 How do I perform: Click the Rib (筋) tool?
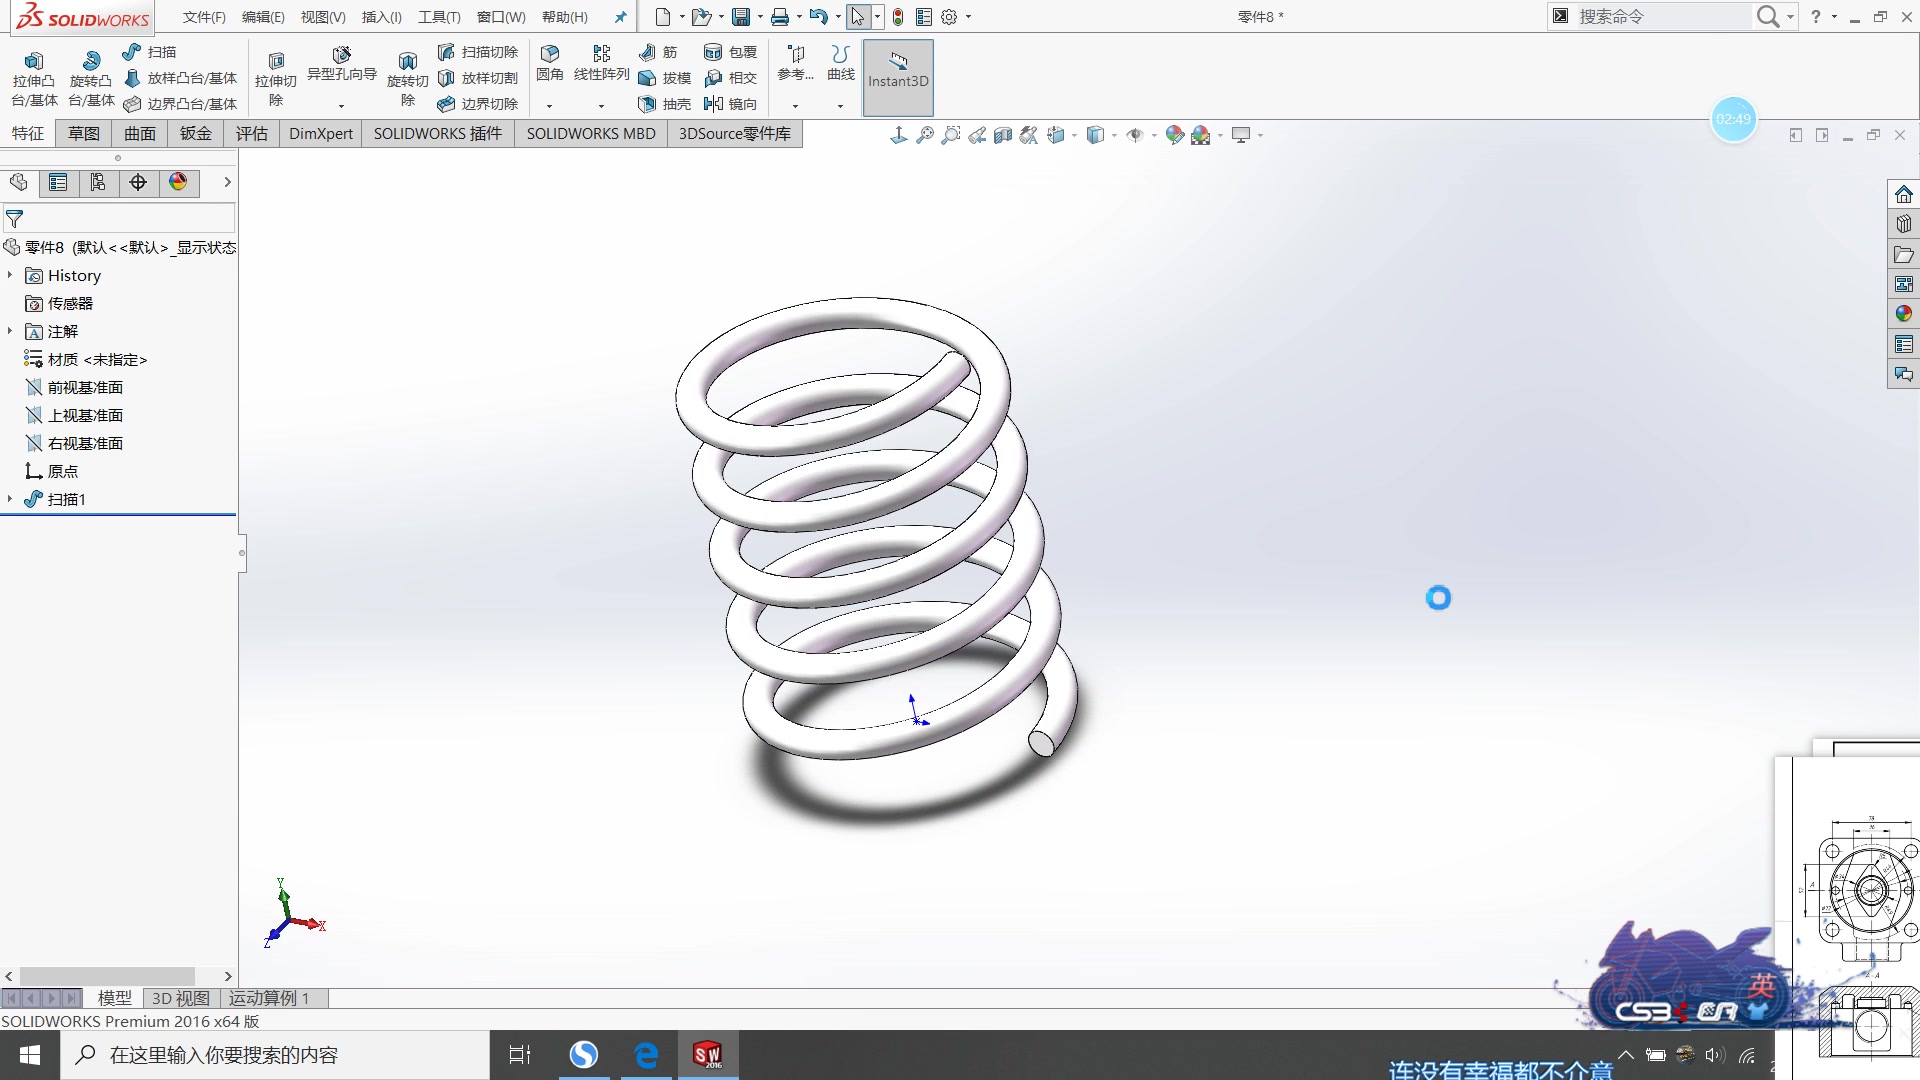click(x=658, y=52)
